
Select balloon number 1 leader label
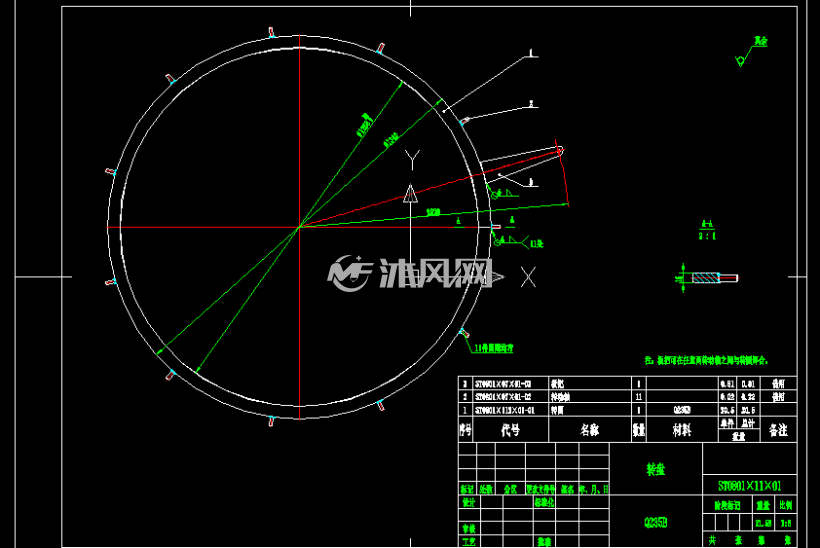[x=531, y=53]
